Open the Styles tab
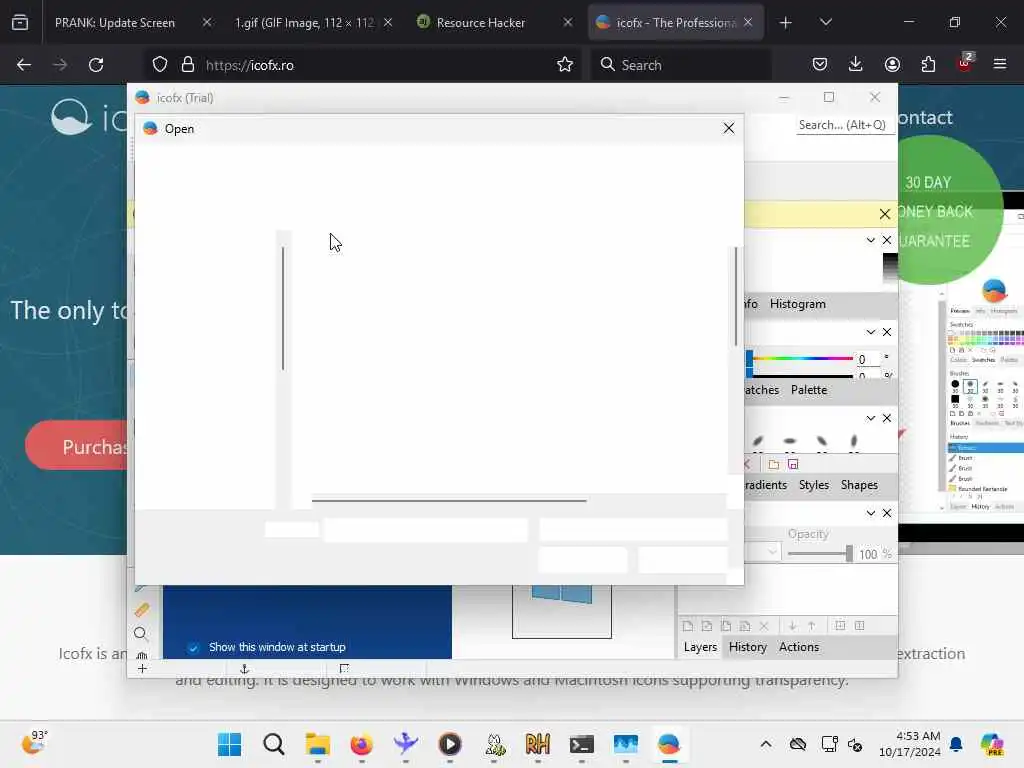 click(x=814, y=485)
